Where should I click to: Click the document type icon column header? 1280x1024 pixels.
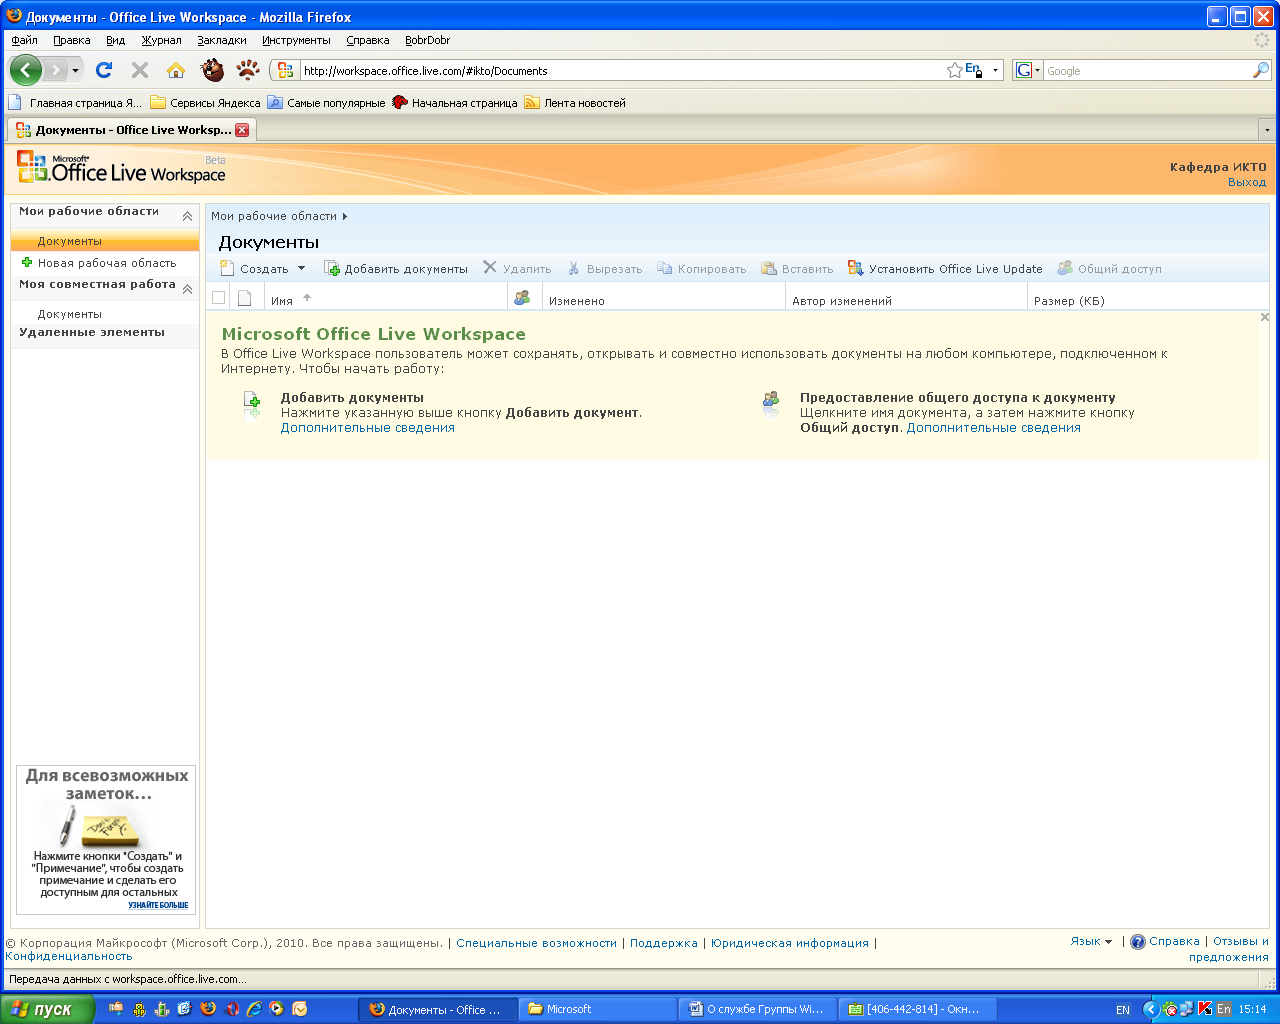click(x=244, y=298)
